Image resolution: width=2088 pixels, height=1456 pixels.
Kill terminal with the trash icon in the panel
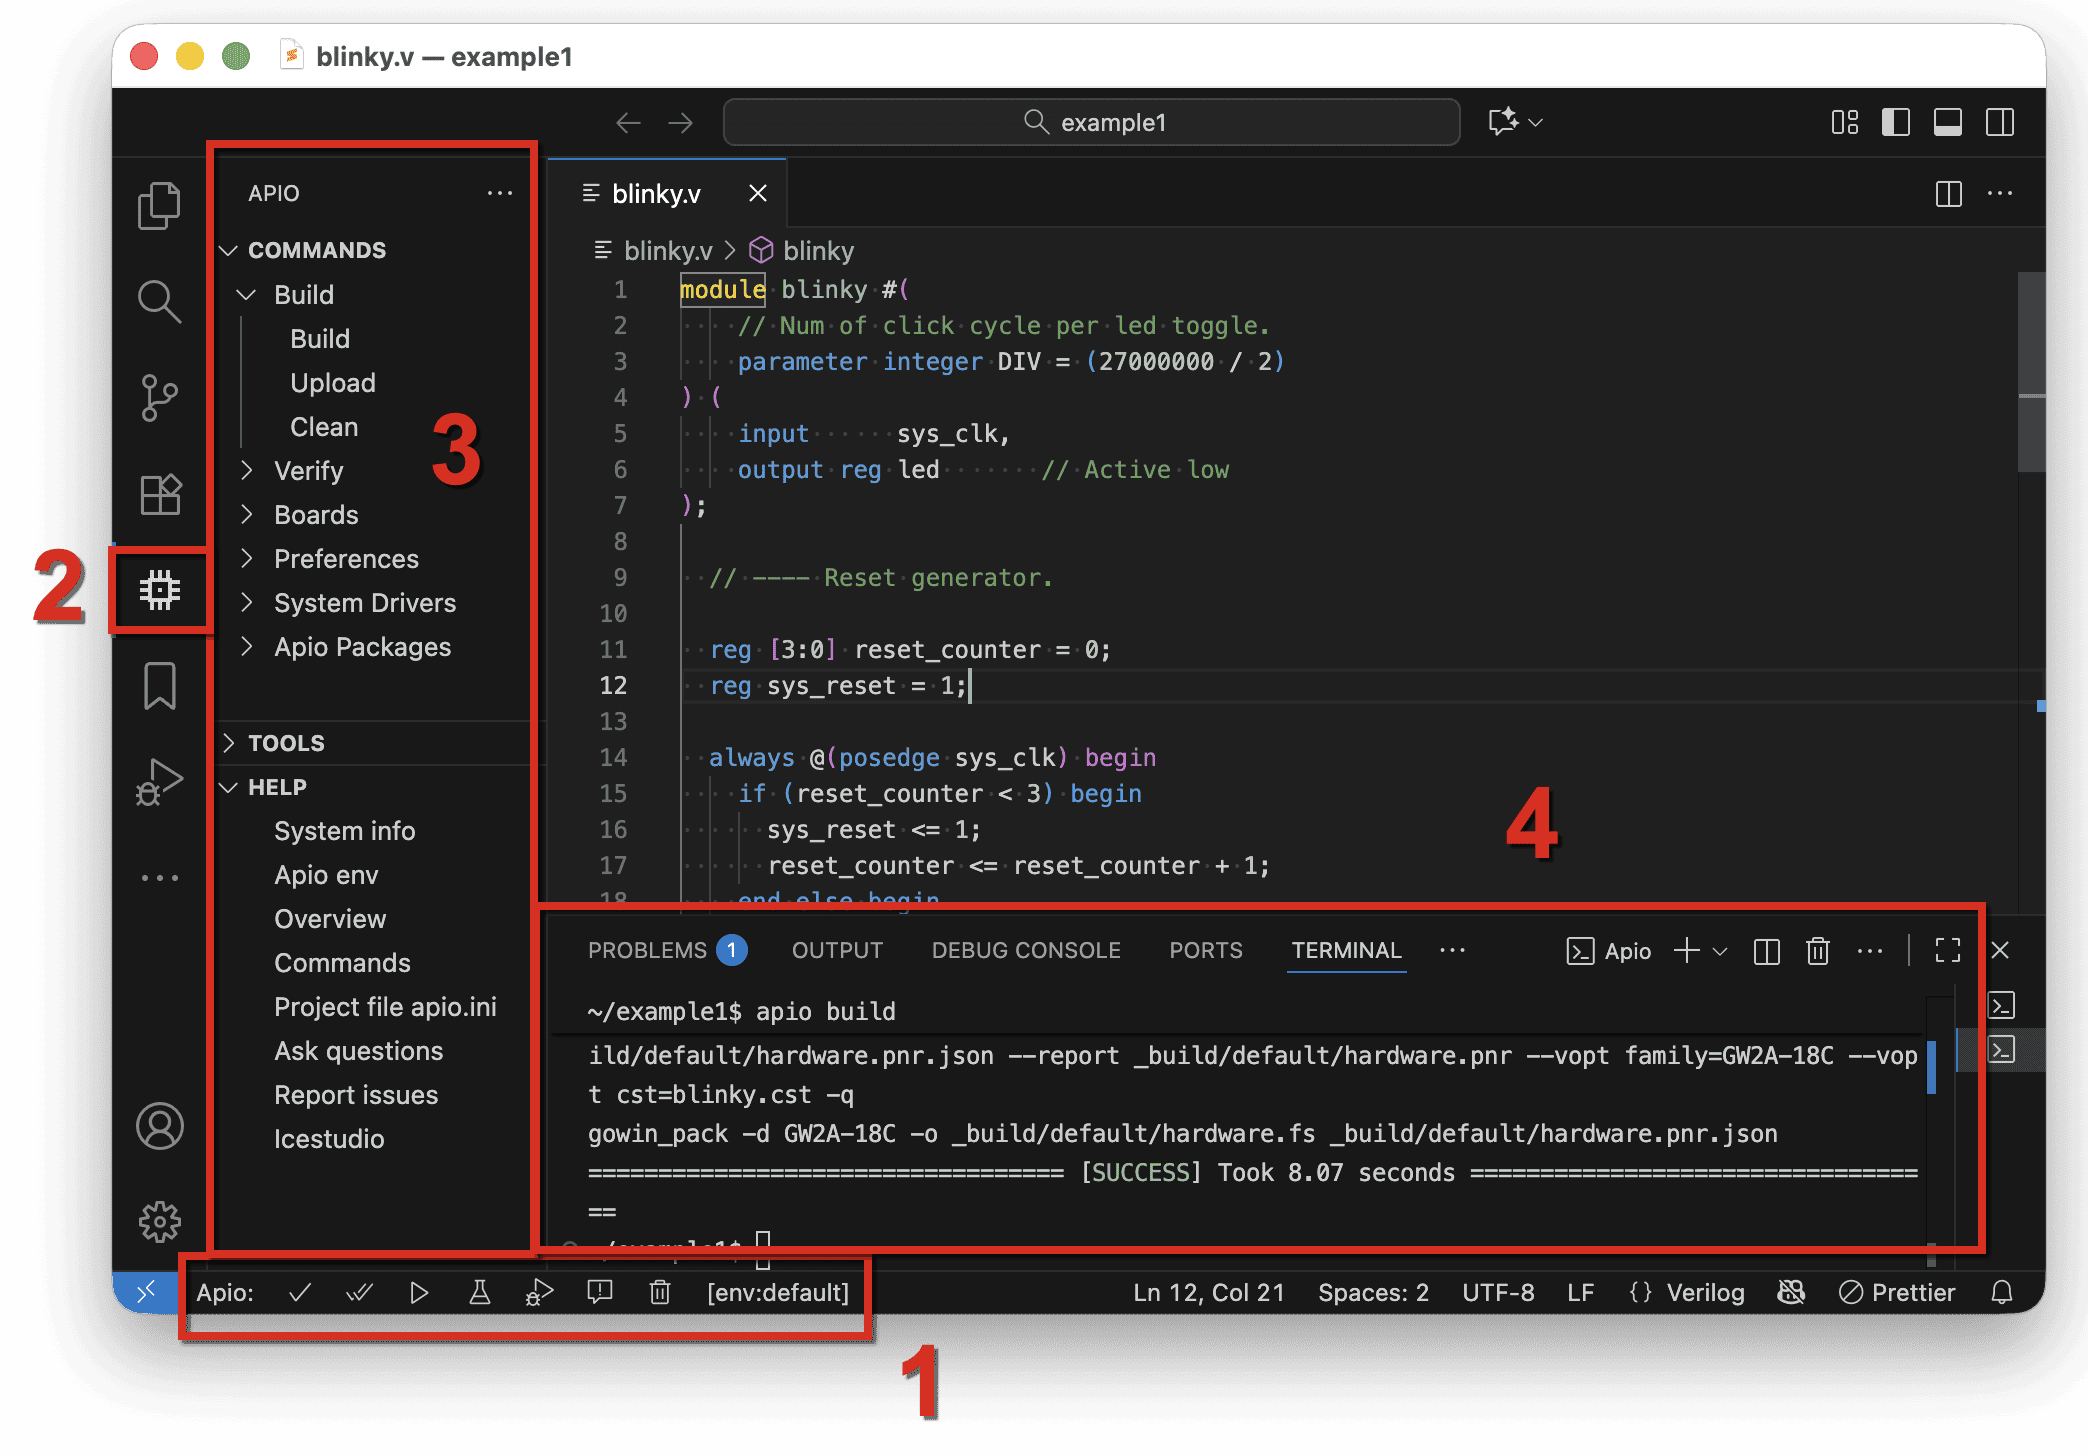click(x=1817, y=951)
